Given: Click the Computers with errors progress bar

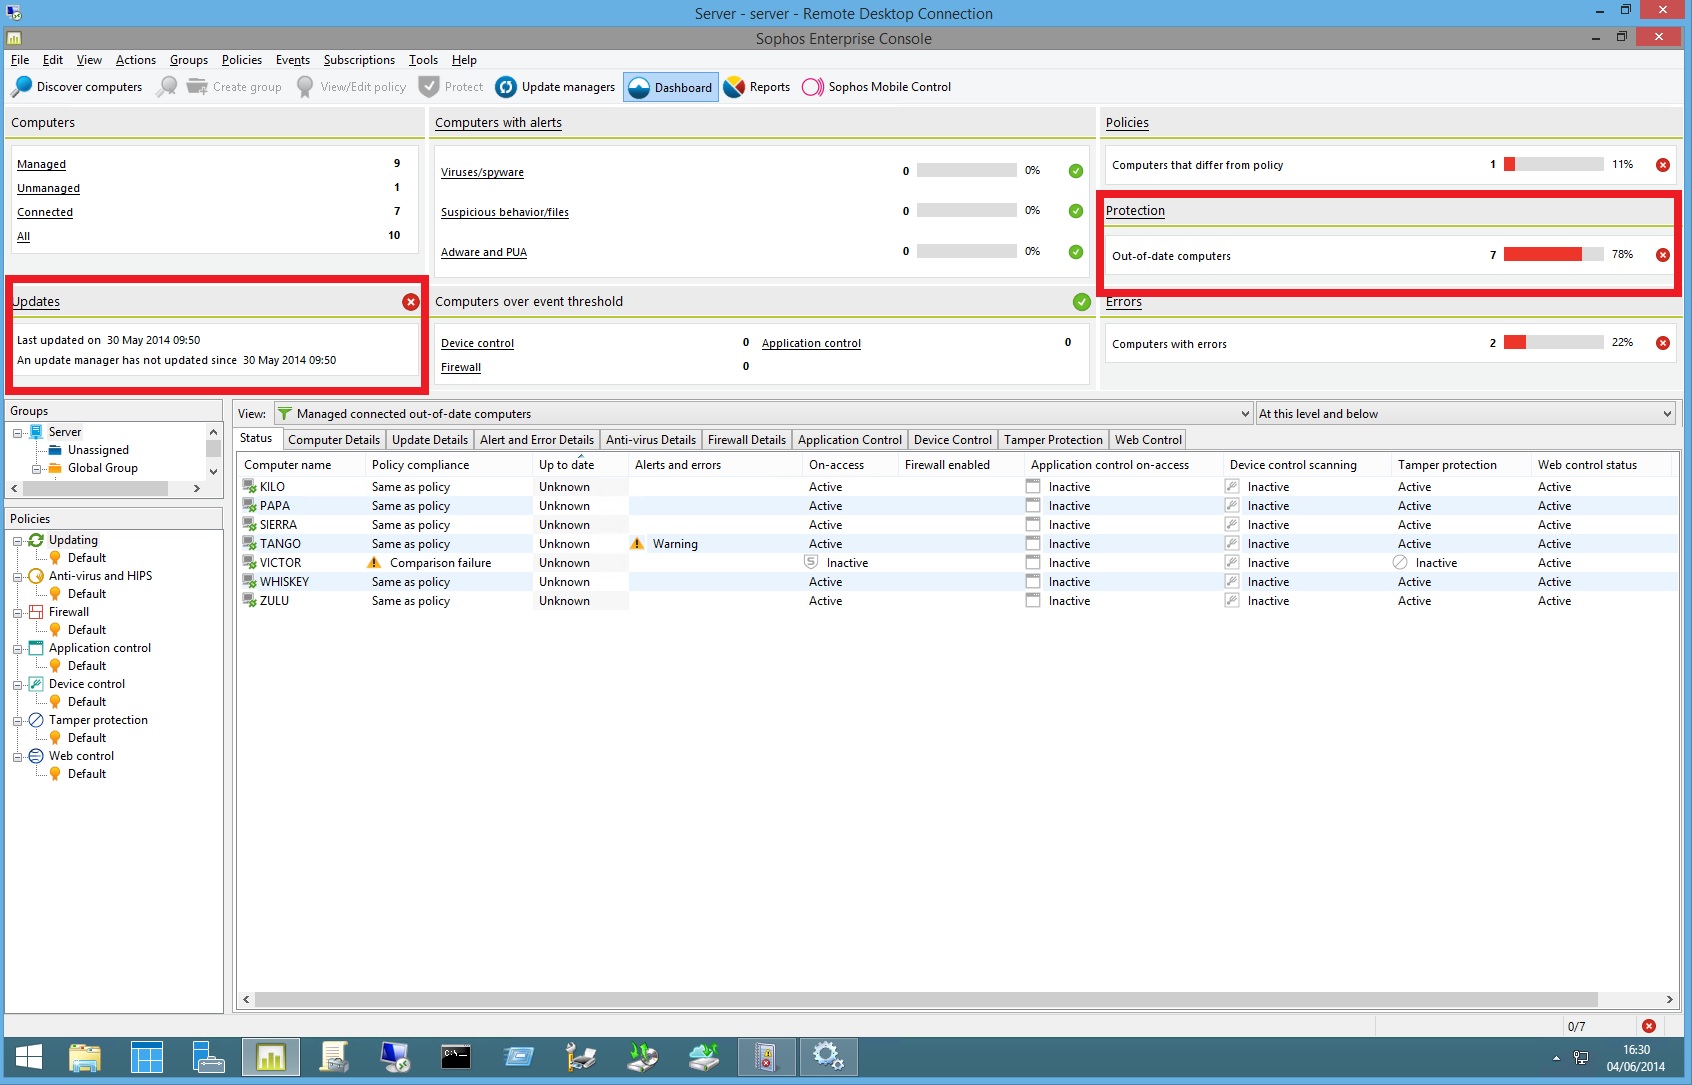Looking at the screenshot, I should [1553, 342].
